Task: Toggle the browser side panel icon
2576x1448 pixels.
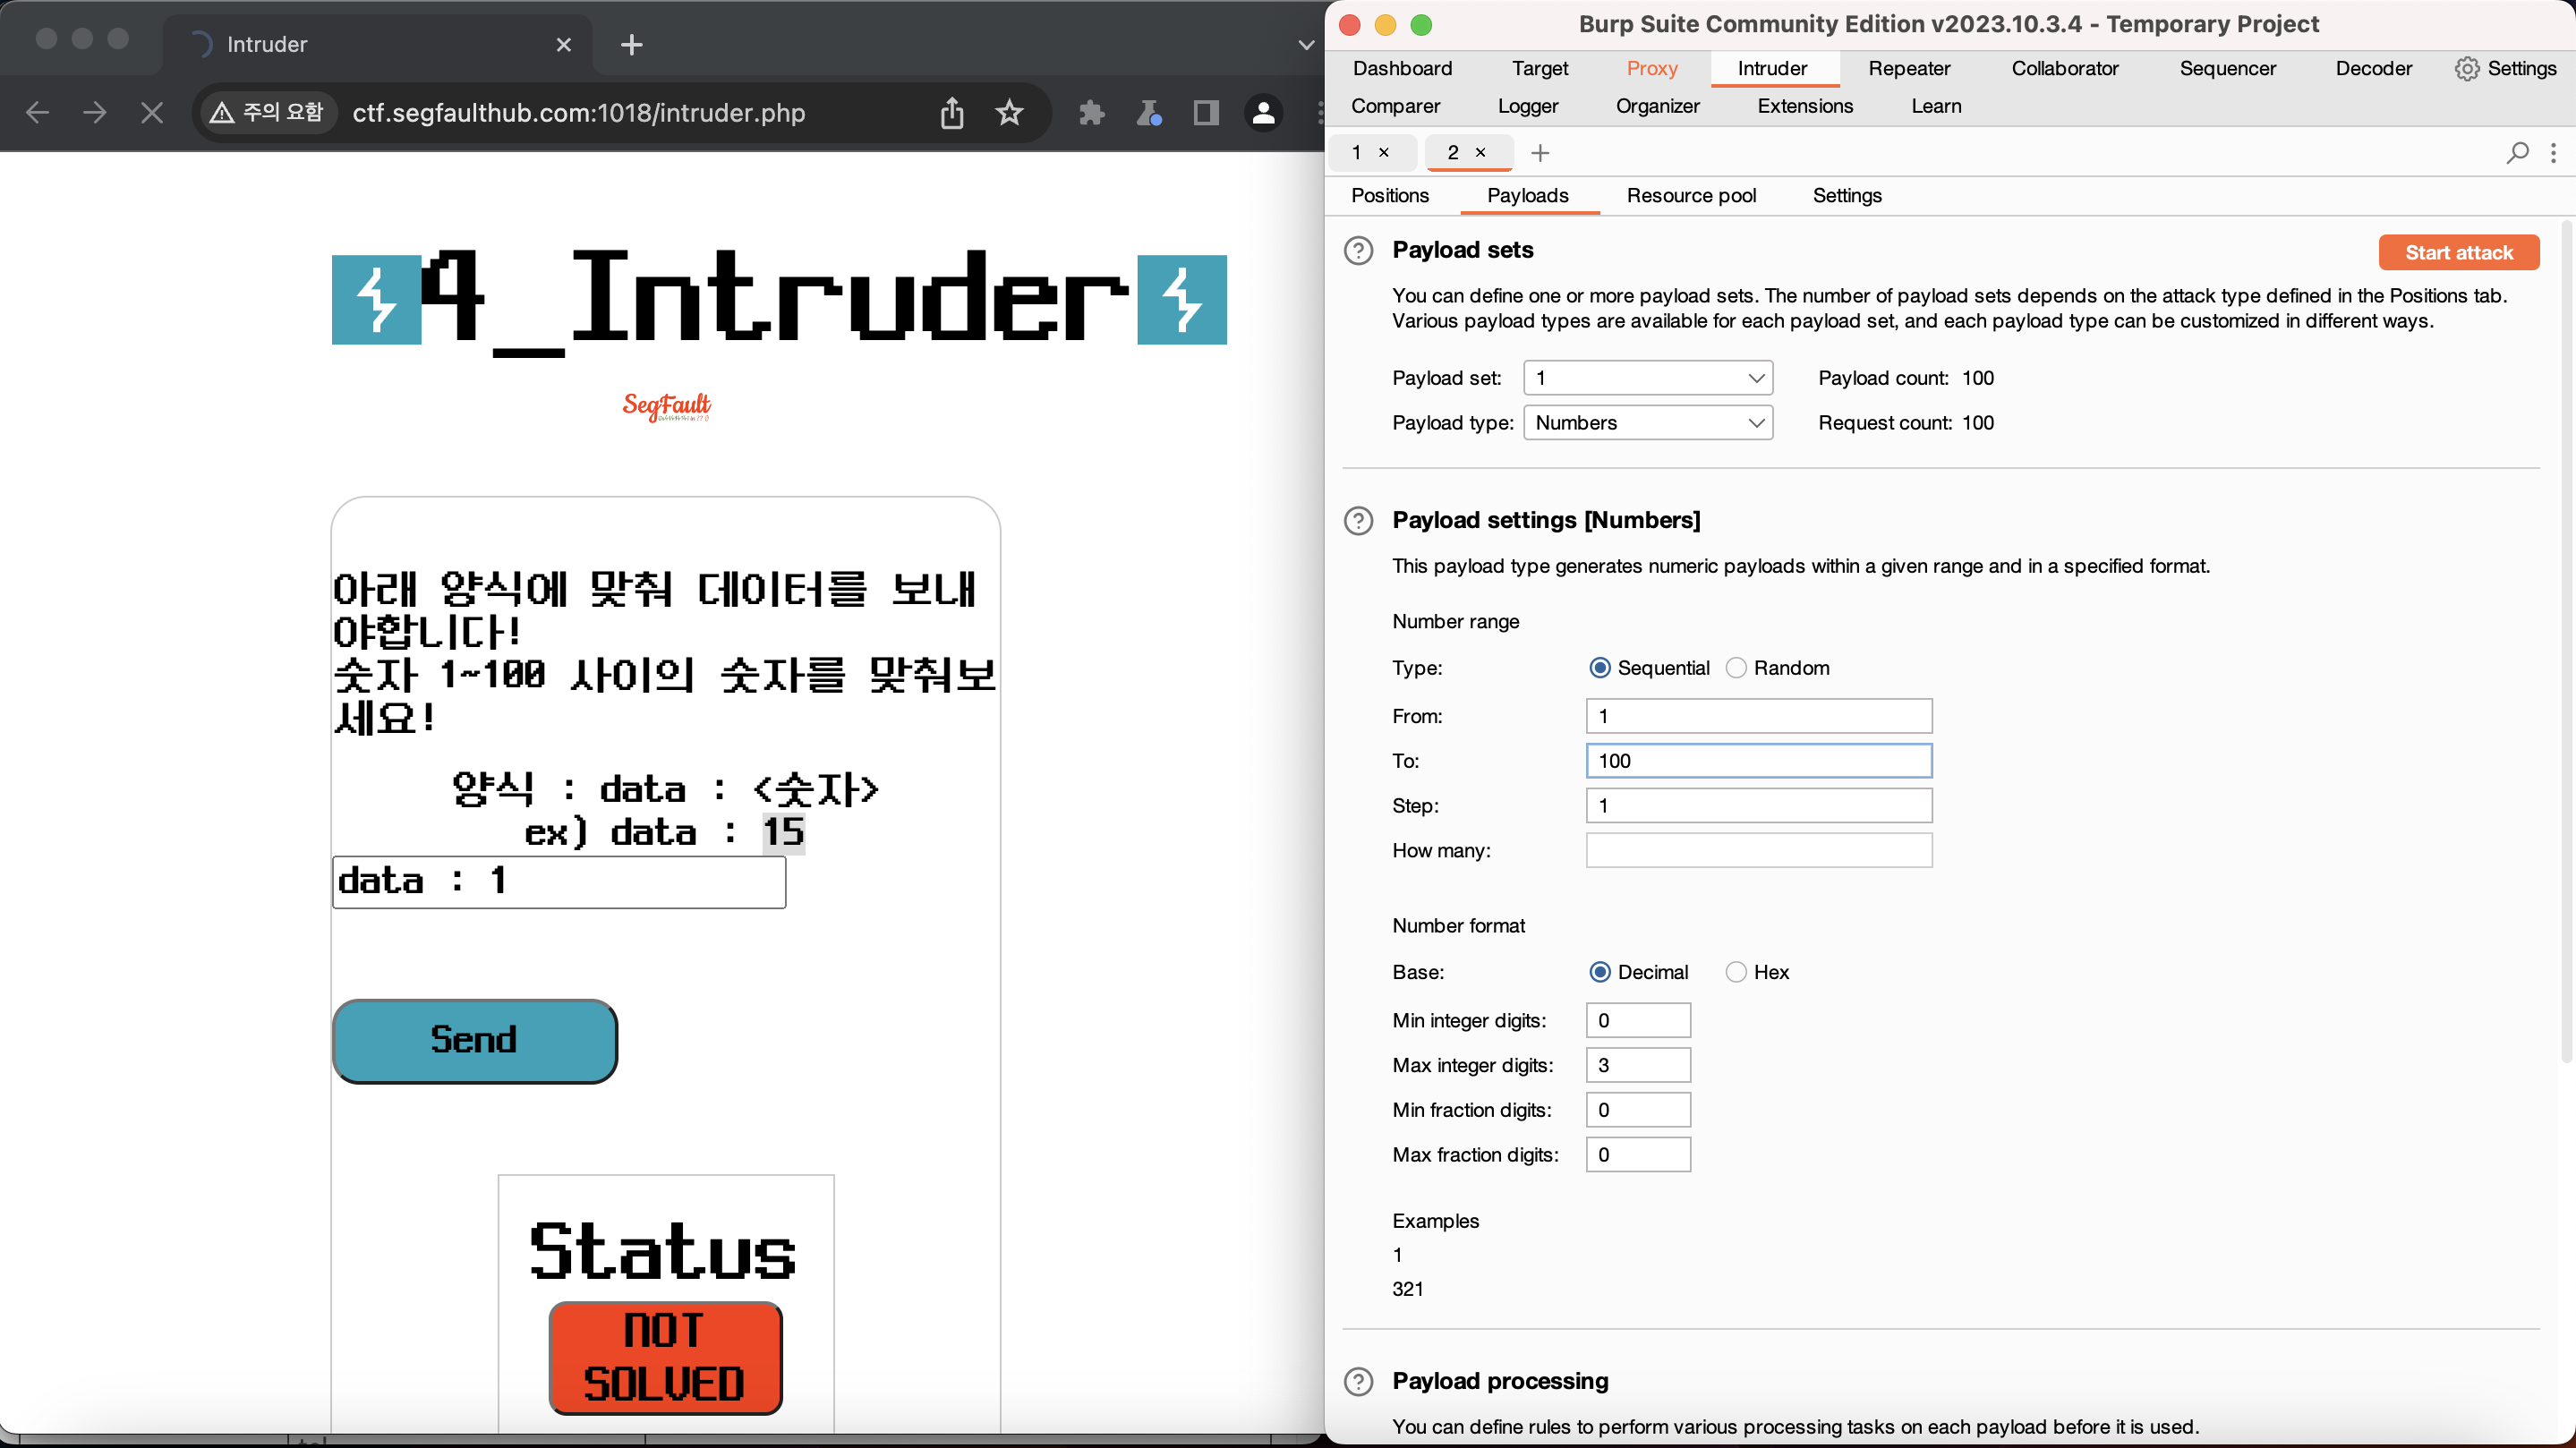Action: [1206, 113]
